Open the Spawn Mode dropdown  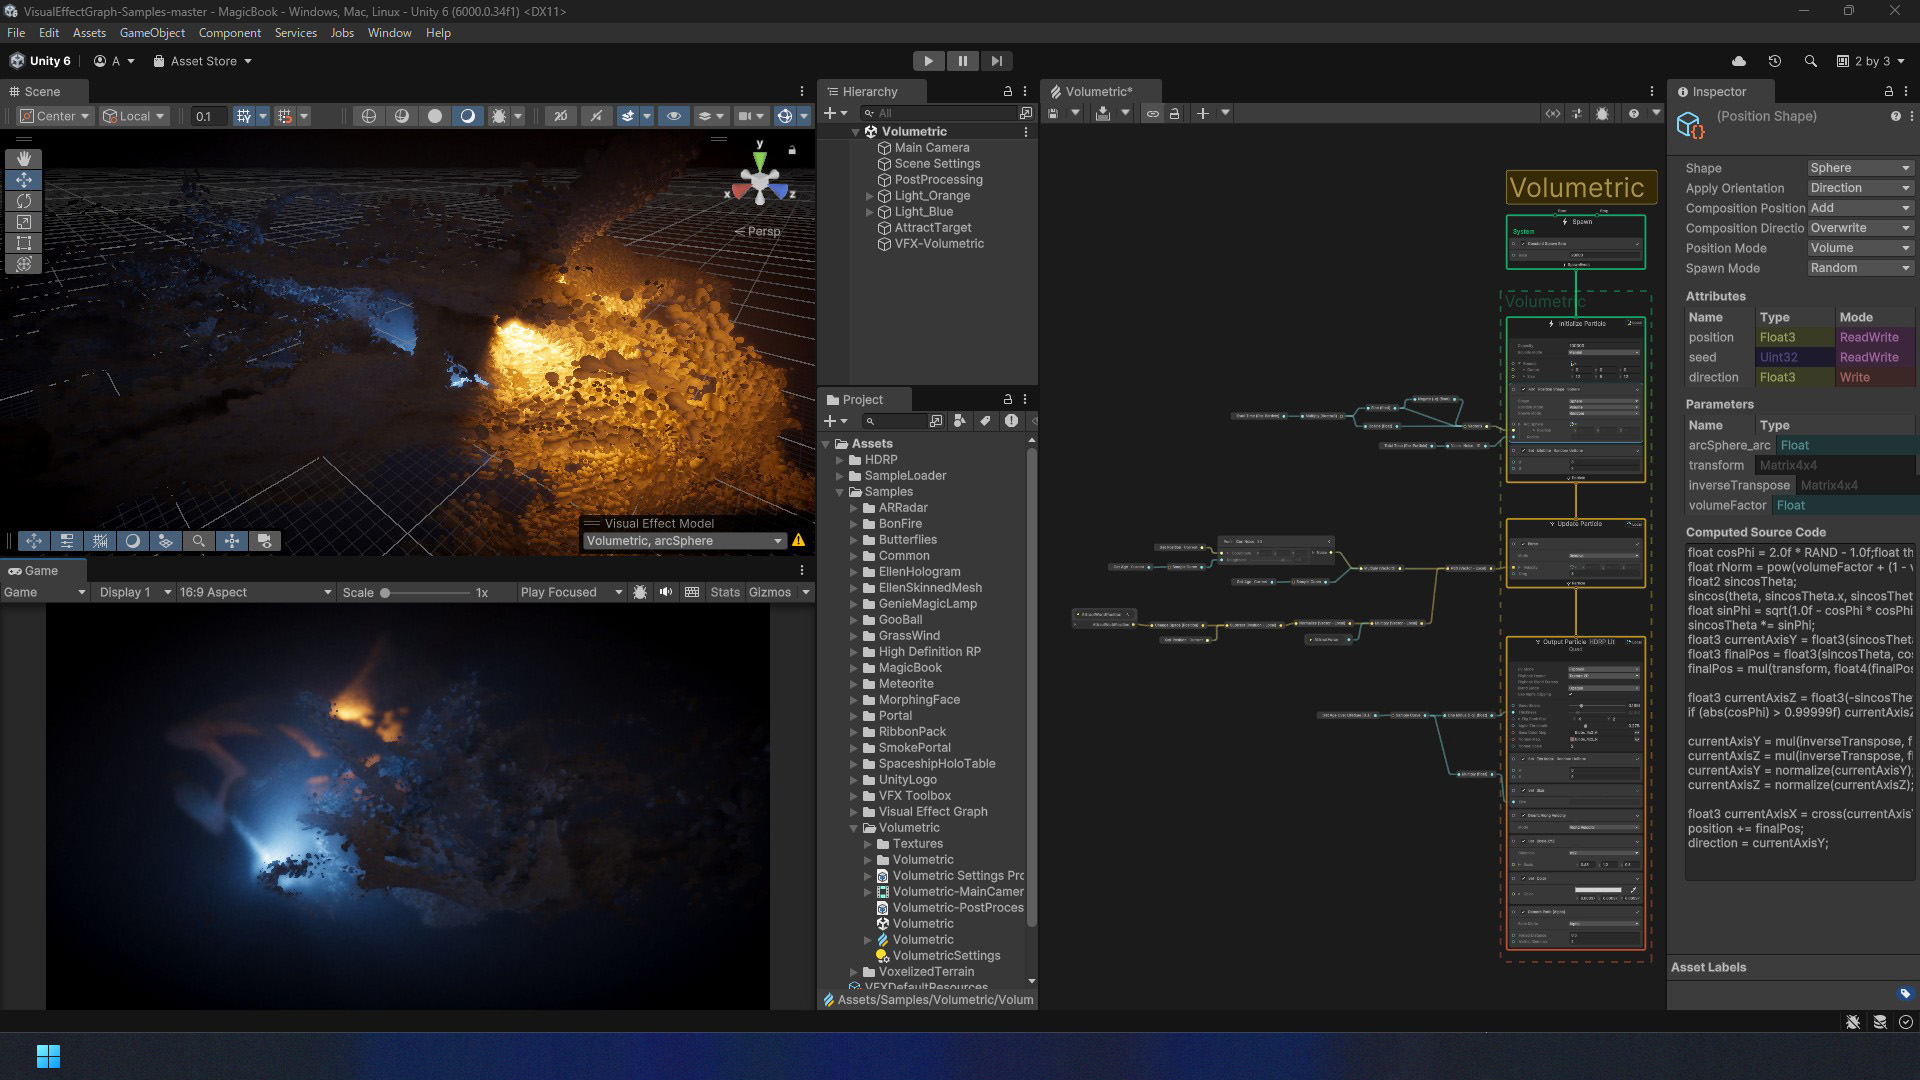tap(1860, 268)
